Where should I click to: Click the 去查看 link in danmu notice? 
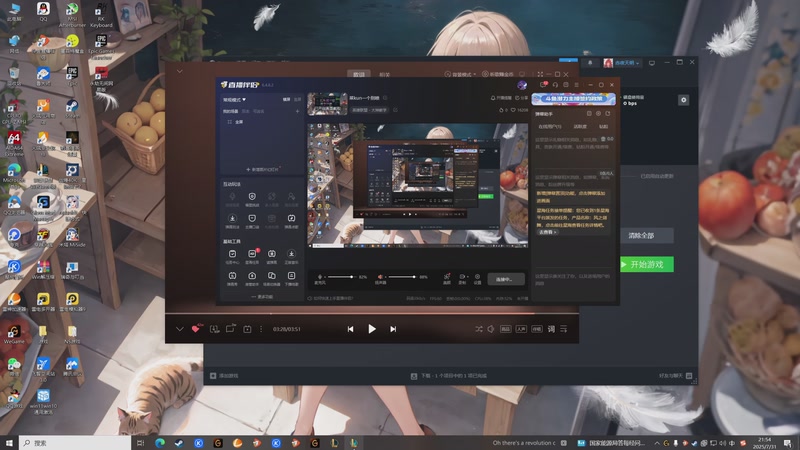pos(547,232)
